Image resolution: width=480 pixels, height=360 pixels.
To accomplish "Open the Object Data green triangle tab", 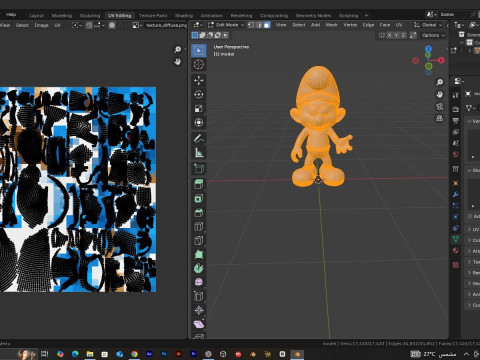I will point(456,239).
